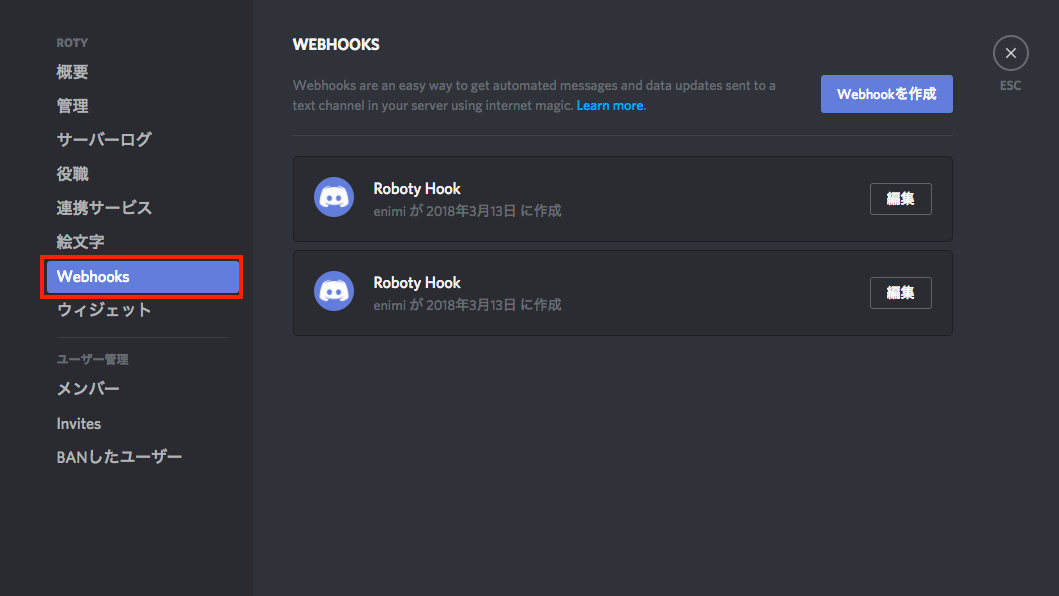This screenshot has height=596, width=1059.
Task: Click 編集 for the first Roboty Hook
Action: pos(900,199)
